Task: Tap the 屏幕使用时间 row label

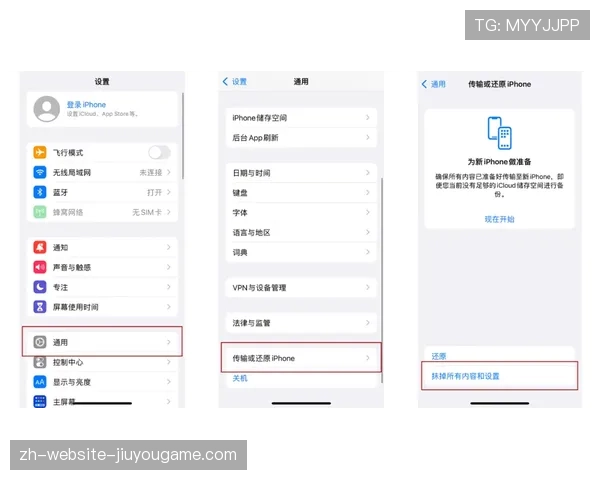Action: click(75, 307)
